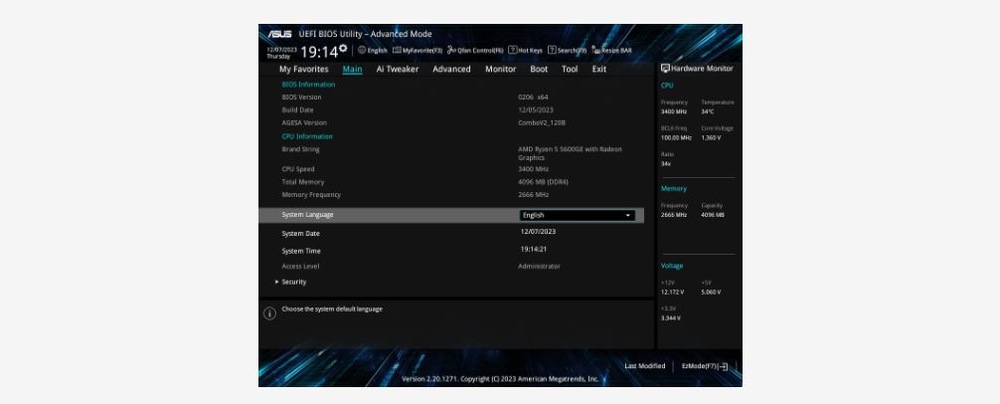Image resolution: width=1000 pixels, height=404 pixels.
Task: Click the System Time value 19:14:21
Action: [533, 250]
